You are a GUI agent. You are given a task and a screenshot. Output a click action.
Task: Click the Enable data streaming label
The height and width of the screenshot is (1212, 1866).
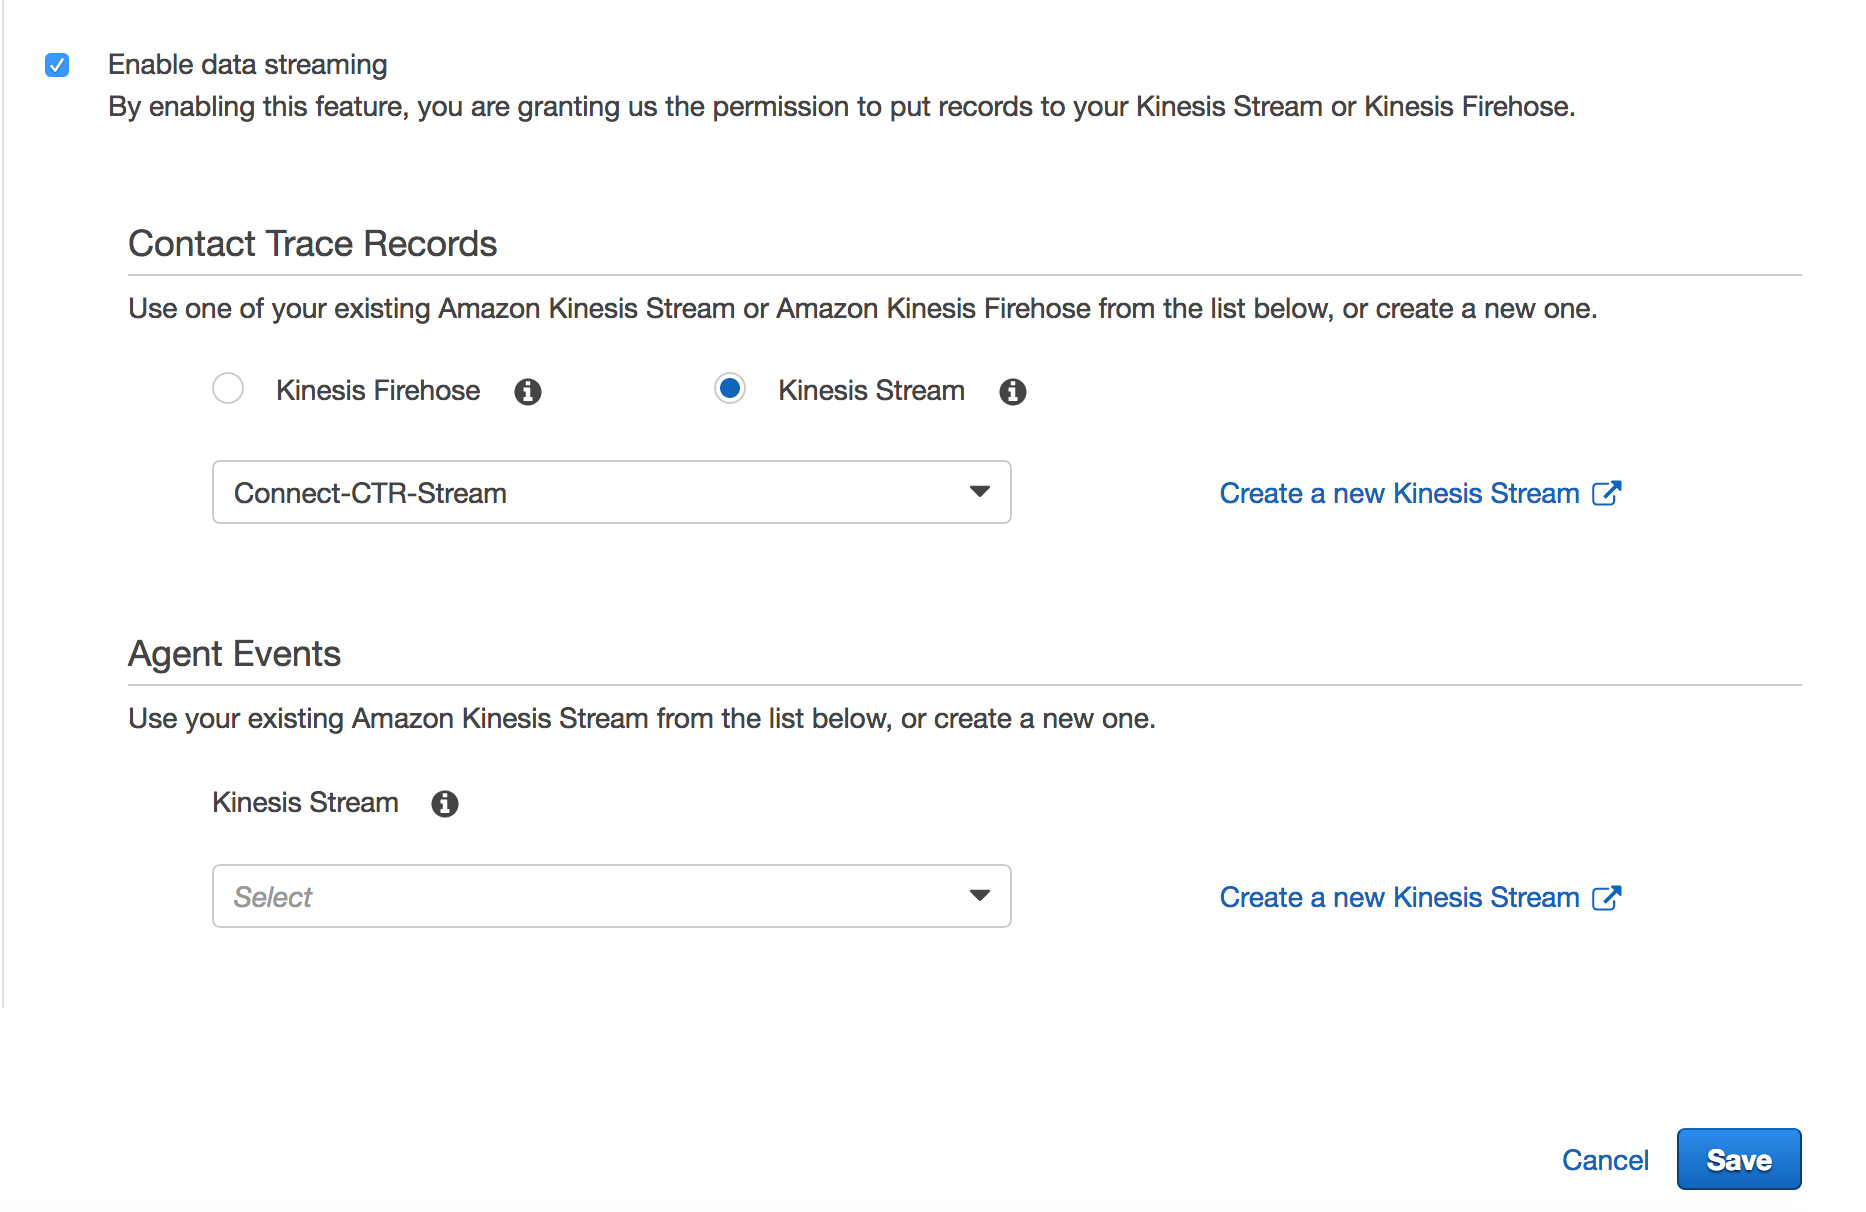pos(247,65)
